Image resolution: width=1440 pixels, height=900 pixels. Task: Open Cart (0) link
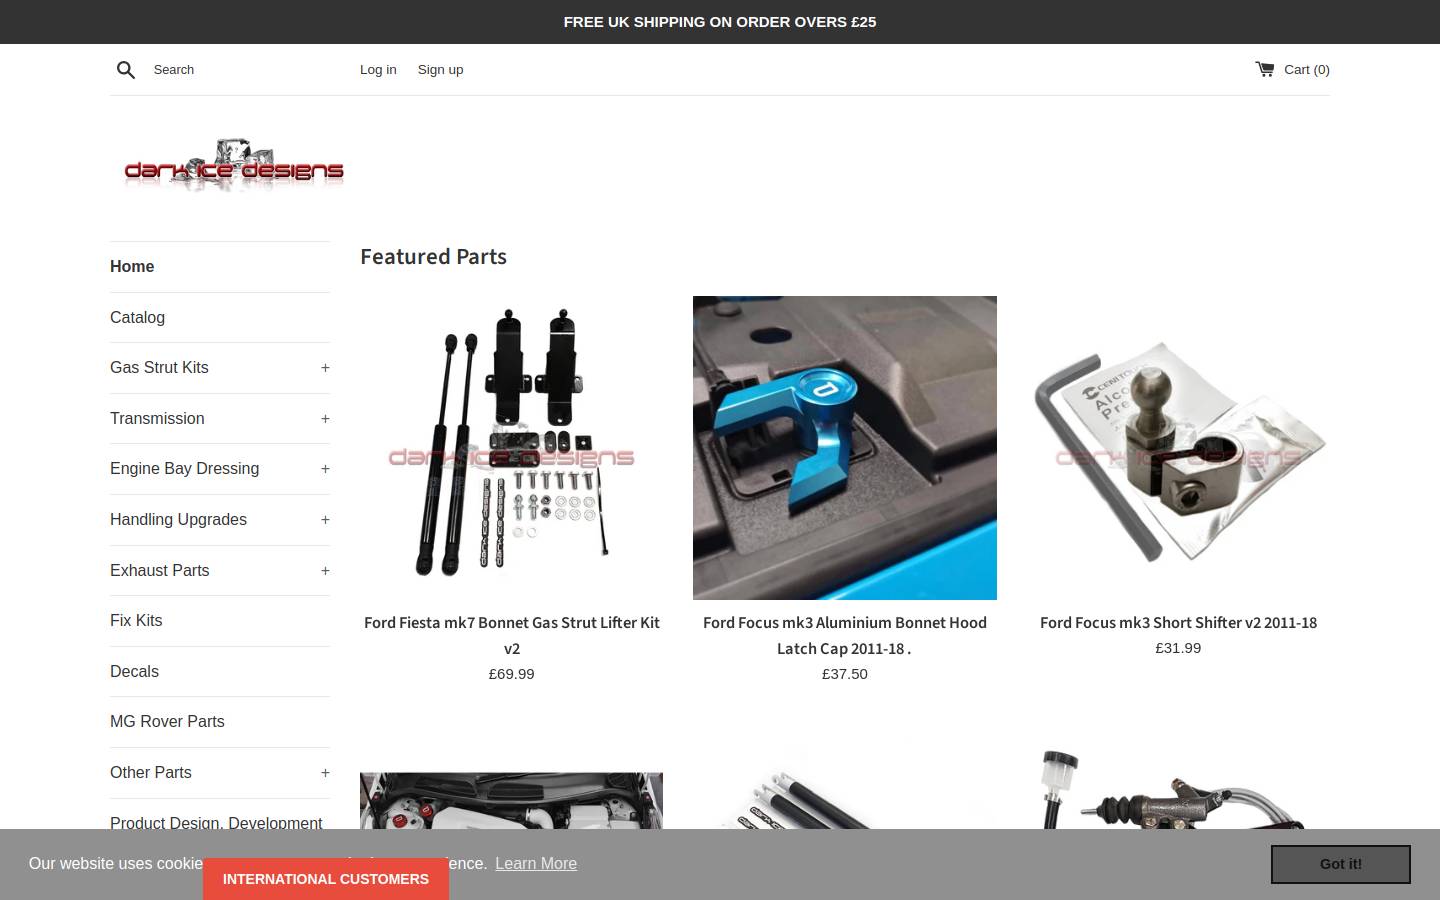(1293, 69)
